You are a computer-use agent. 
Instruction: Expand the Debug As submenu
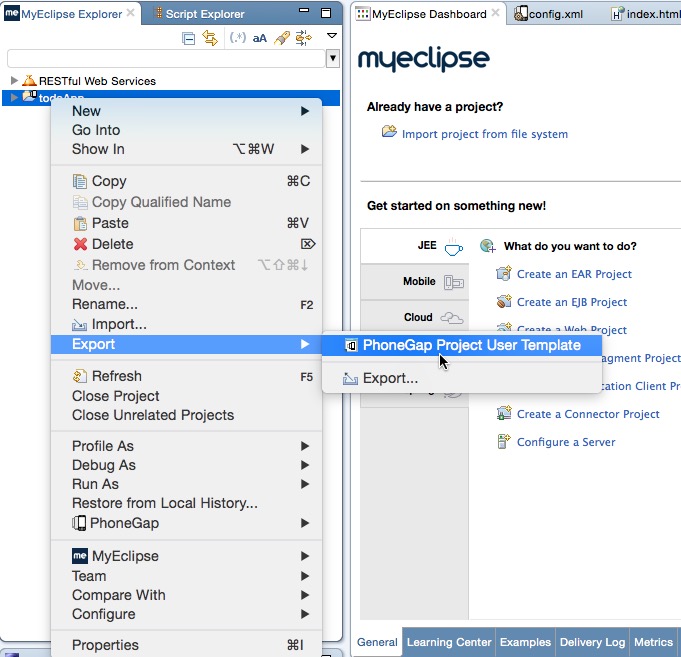click(x=186, y=465)
